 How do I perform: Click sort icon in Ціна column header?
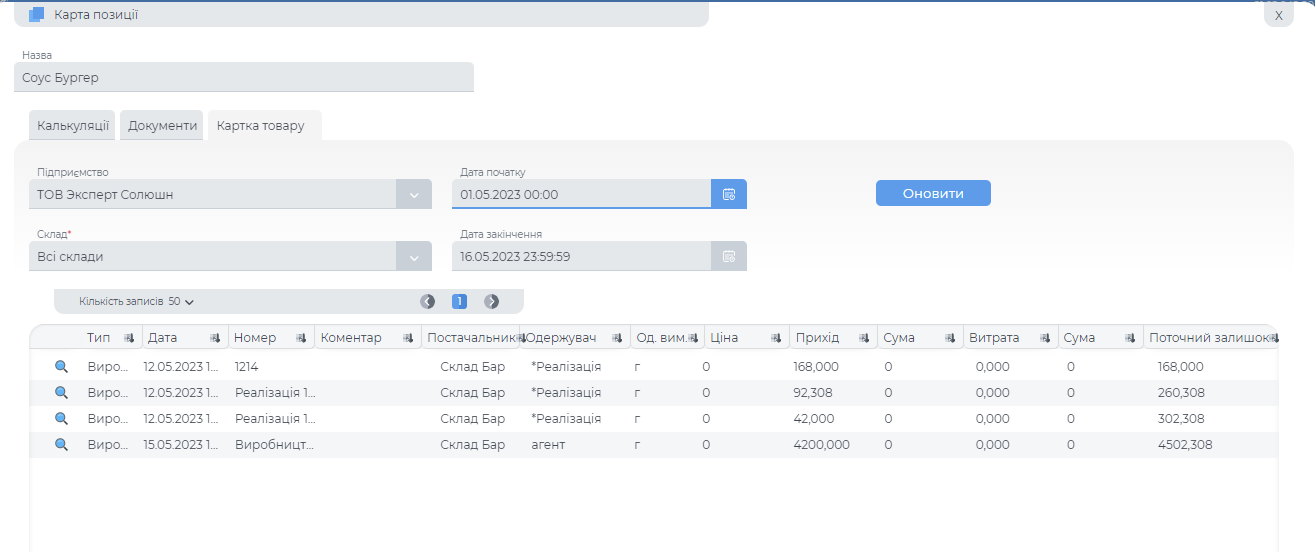(776, 338)
